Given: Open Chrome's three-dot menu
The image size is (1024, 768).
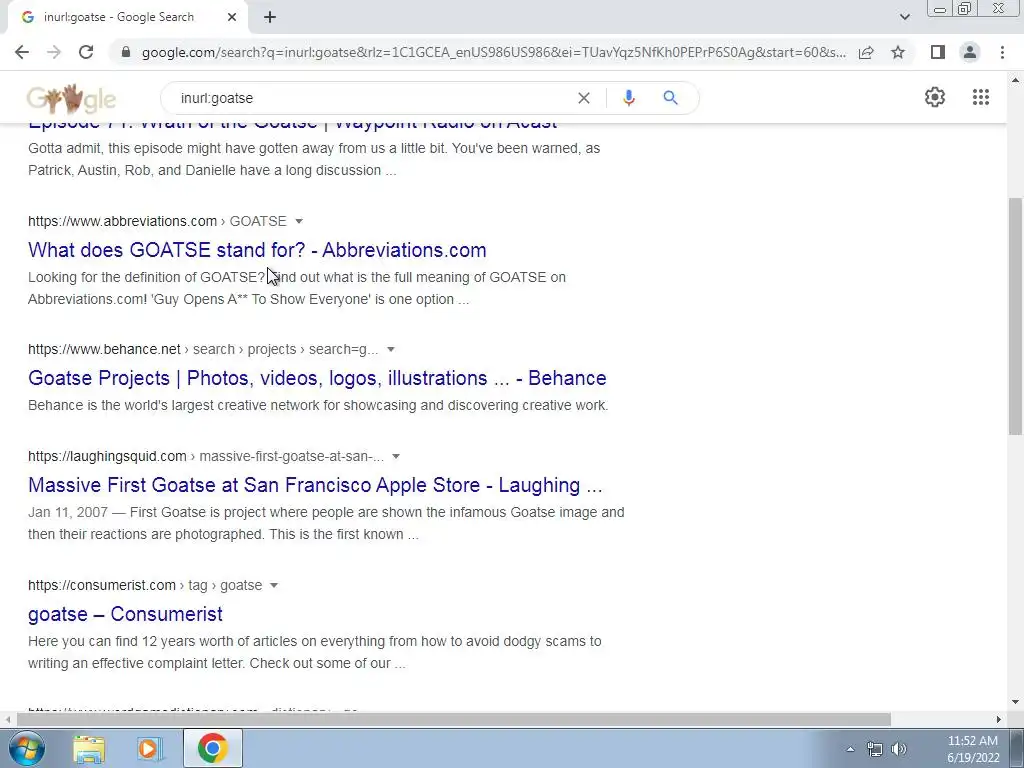Looking at the screenshot, I should [1002, 52].
